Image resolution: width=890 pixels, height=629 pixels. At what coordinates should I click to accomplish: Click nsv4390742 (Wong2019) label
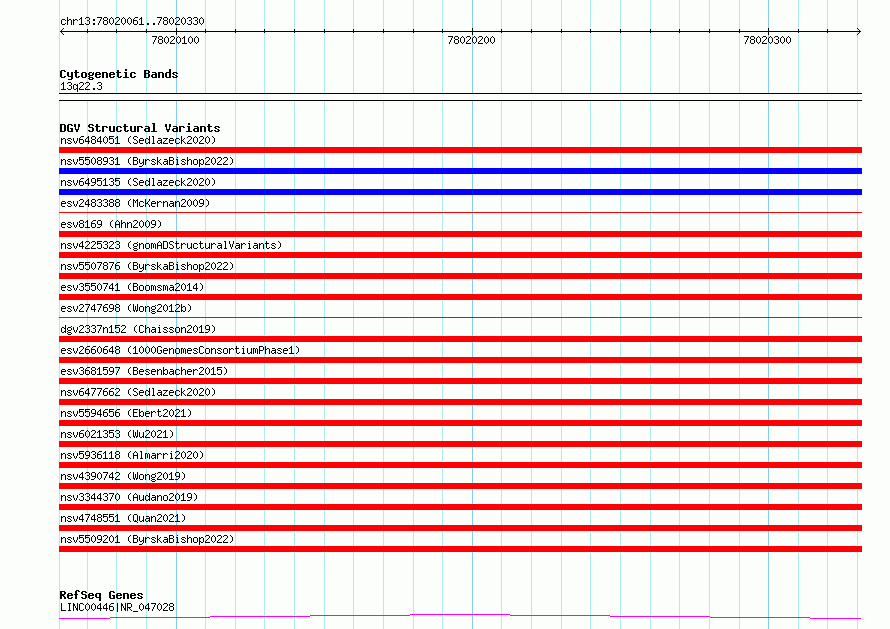point(123,476)
